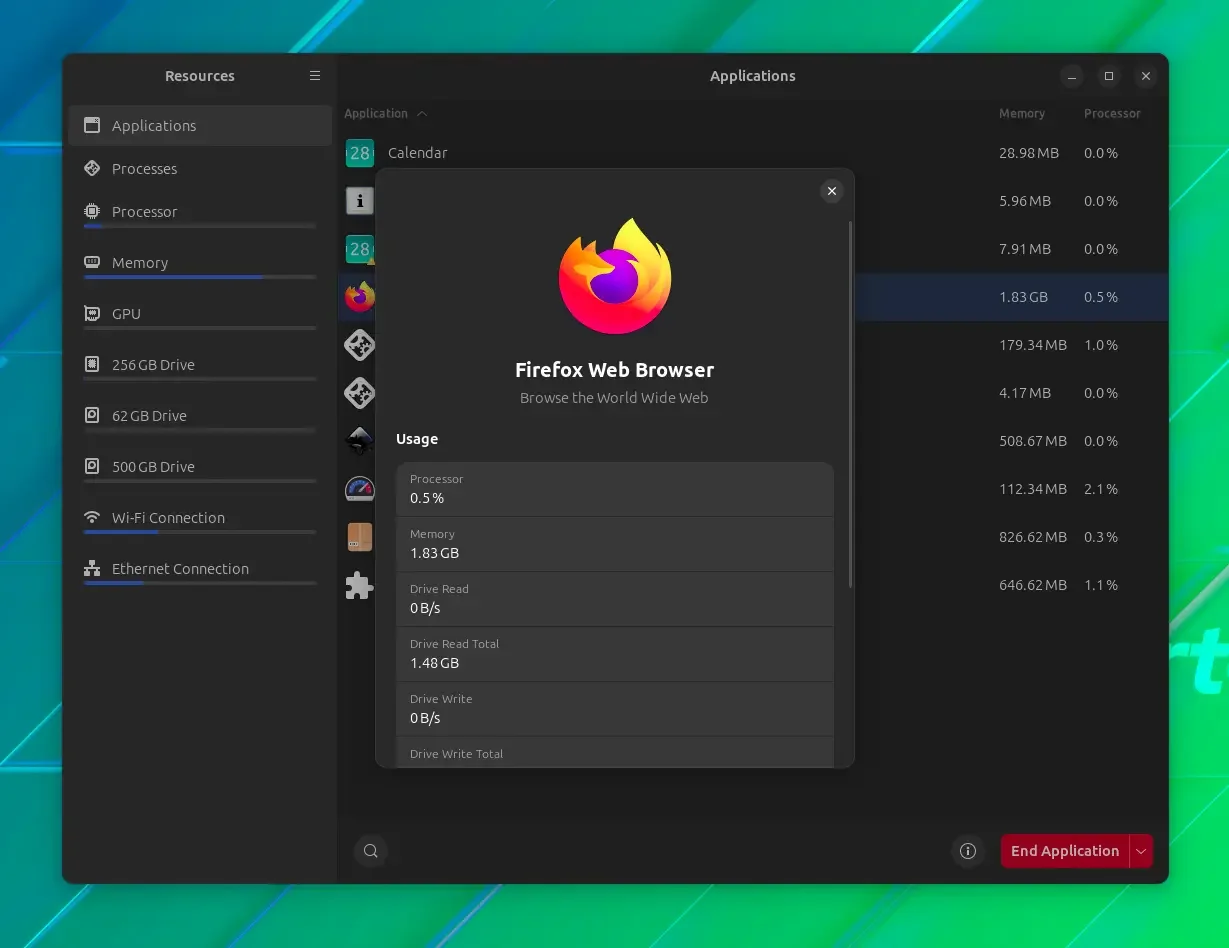
Task: Click the Wi-Fi Connection usage bar
Action: point(200,532)
